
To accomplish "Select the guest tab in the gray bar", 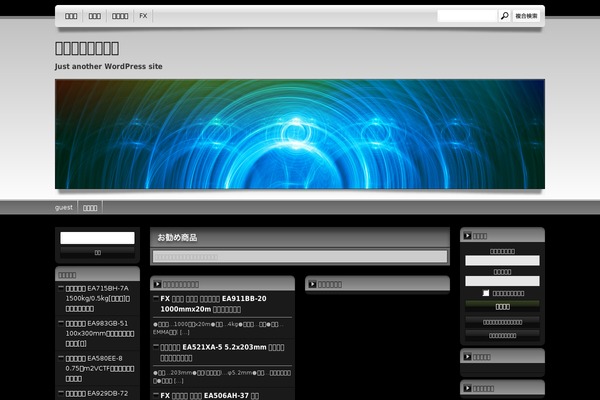I will click(x=64, y=207).
